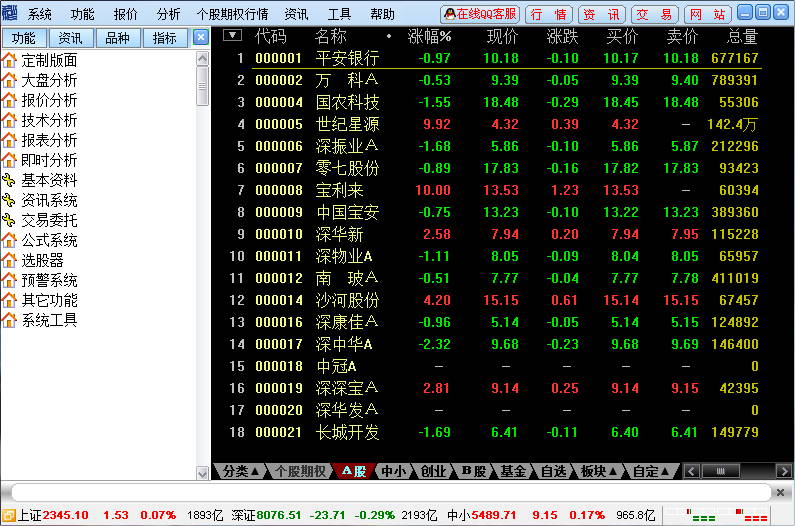Click the 交易 button in top bar
795x526 pixels.
point(655,14)
